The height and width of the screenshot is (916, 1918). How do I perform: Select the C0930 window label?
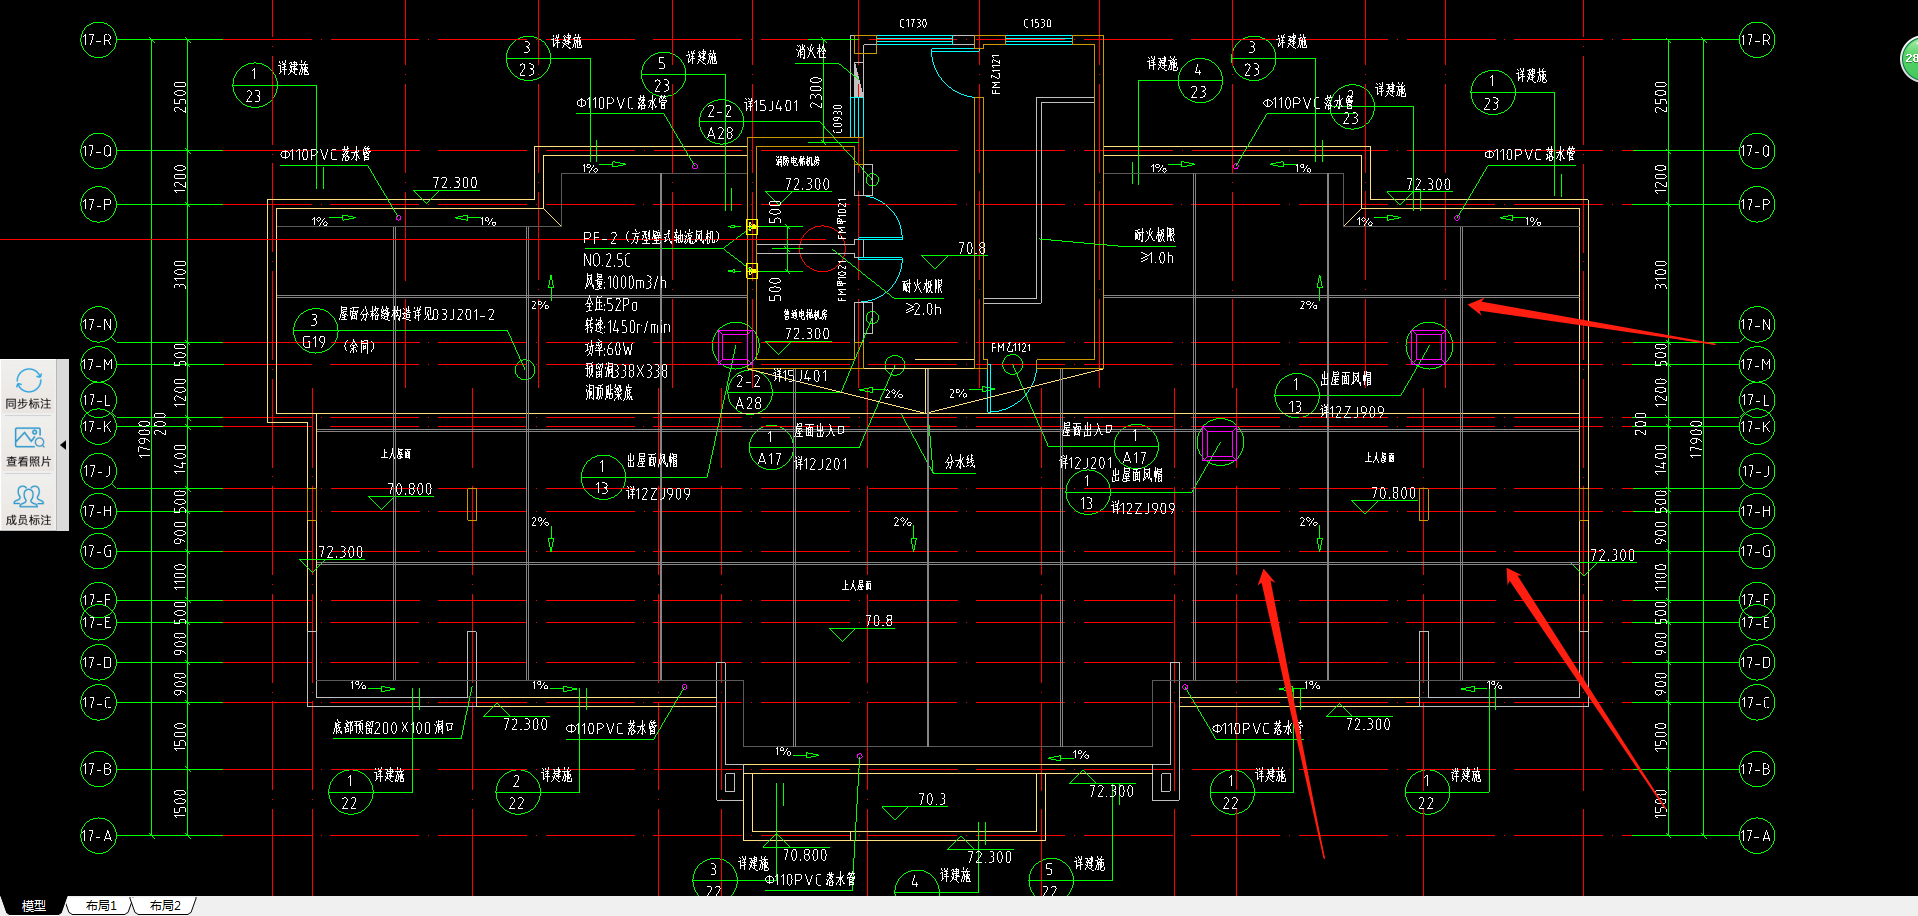tap(838, 118)
